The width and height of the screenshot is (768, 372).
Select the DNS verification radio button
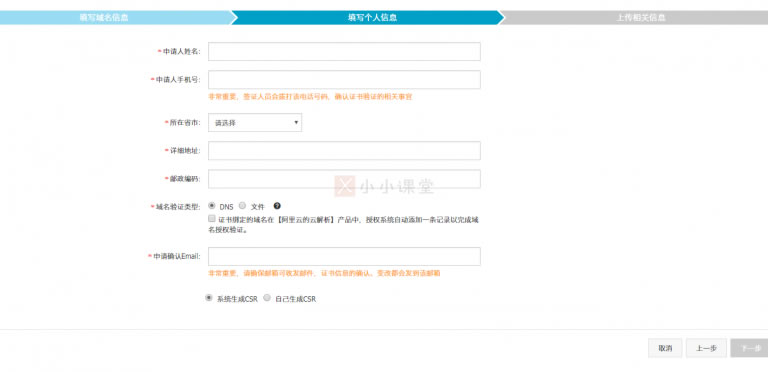tap(212, 206)
